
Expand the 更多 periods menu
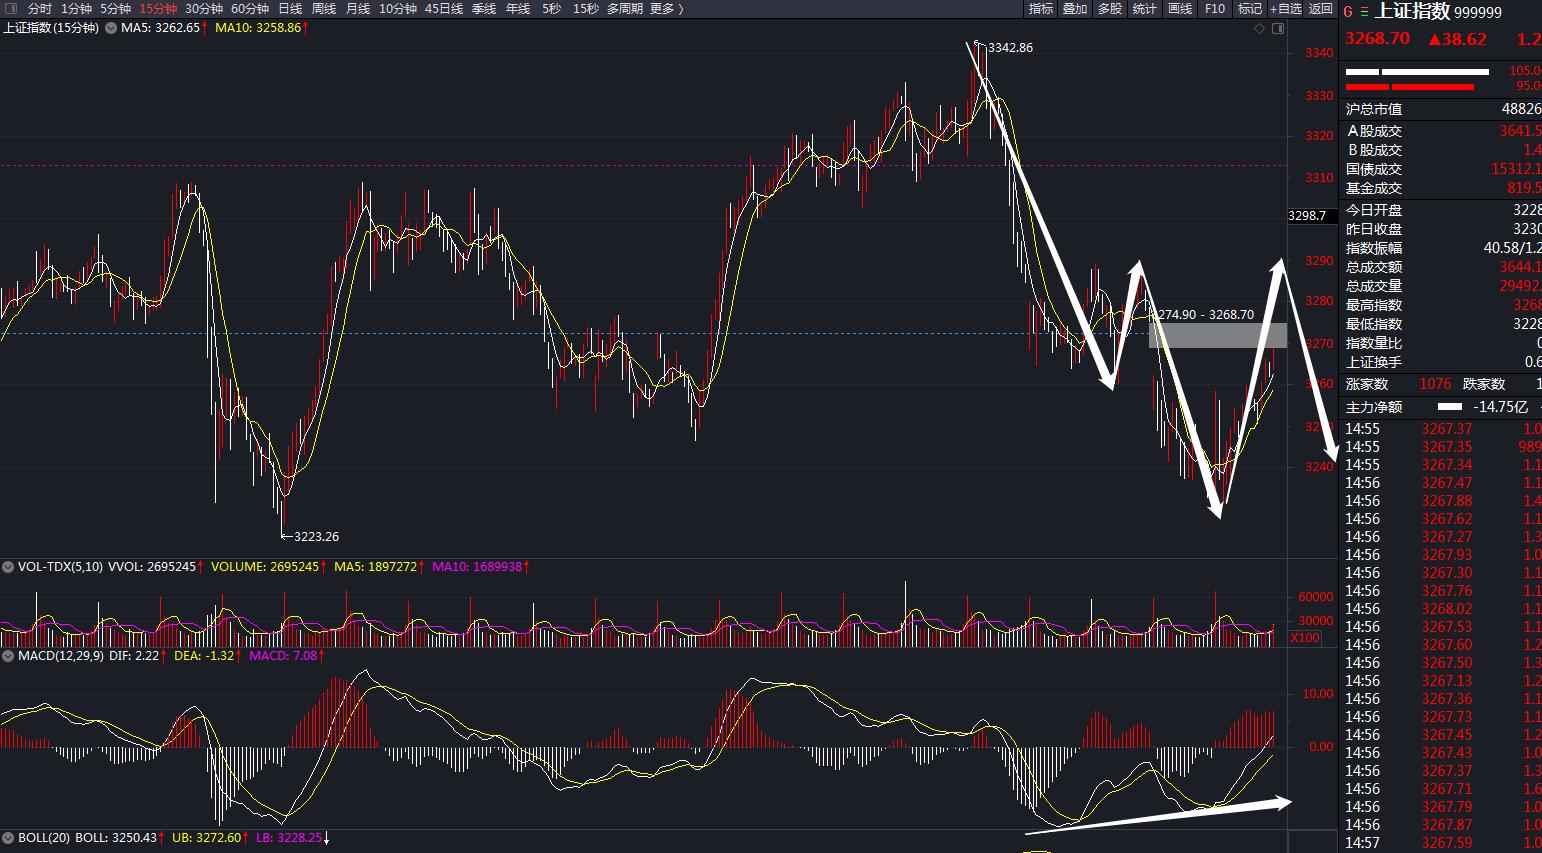pos(667,8)
